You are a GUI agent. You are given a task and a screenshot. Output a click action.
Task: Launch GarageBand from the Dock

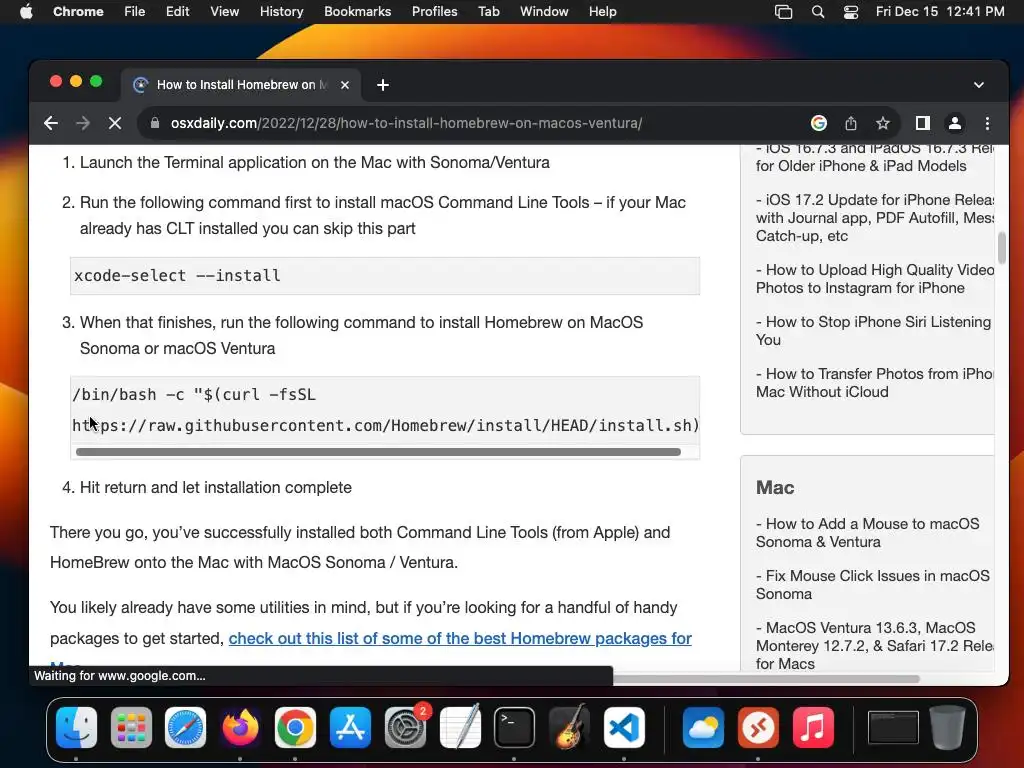pos(569,728)
